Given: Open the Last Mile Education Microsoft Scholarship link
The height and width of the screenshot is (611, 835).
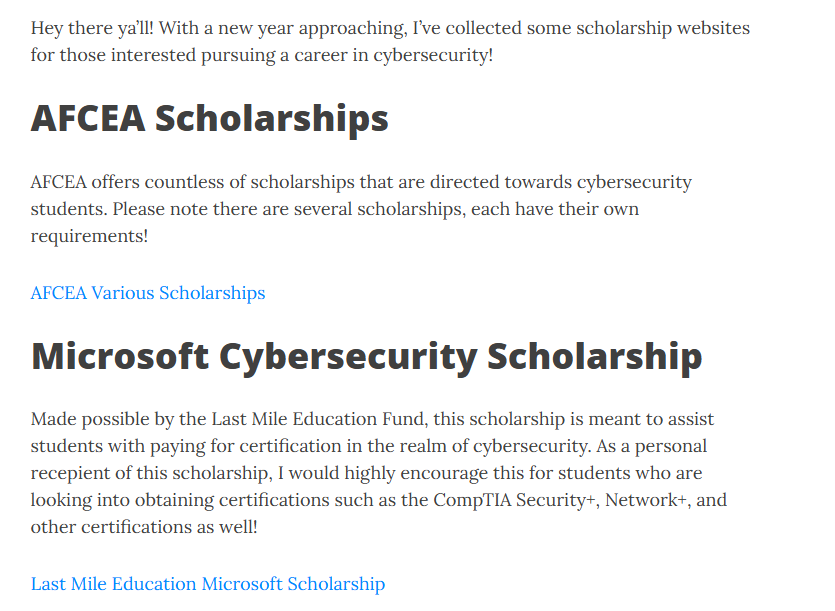Looking at the screenshot, I should click(x=207, y=584).
